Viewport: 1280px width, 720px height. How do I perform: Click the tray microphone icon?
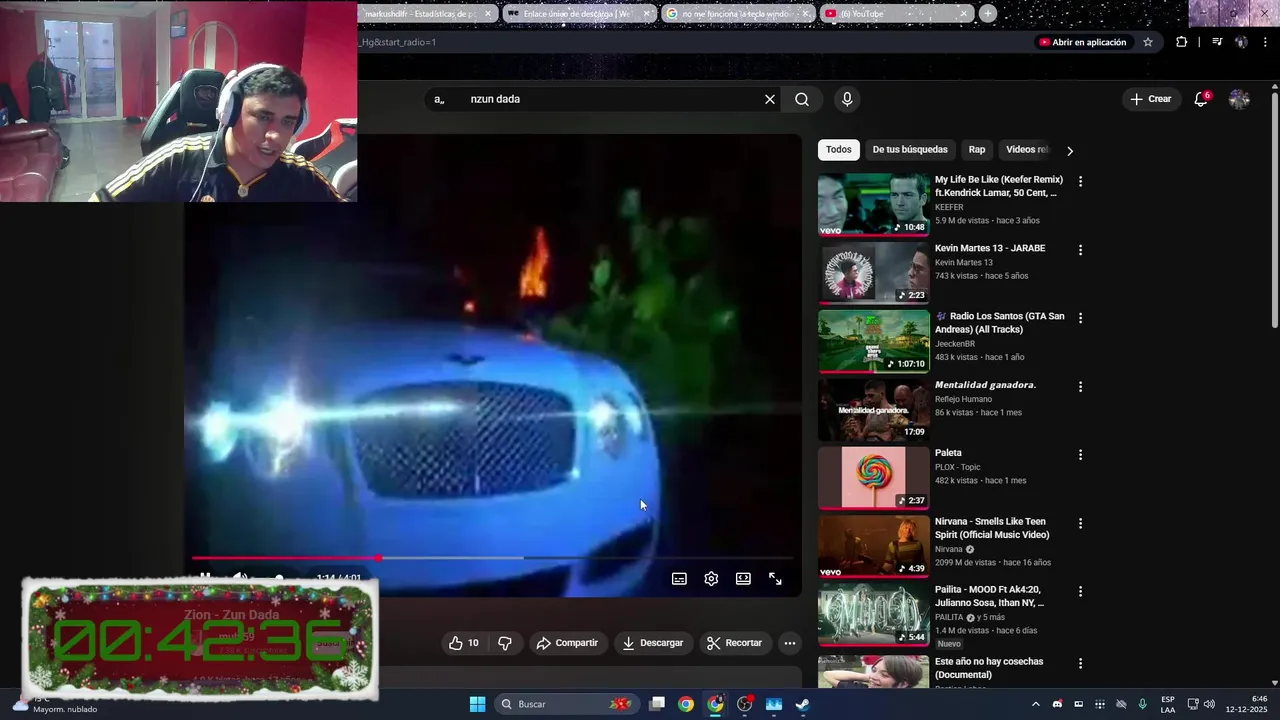click(x=1142, y=704)
